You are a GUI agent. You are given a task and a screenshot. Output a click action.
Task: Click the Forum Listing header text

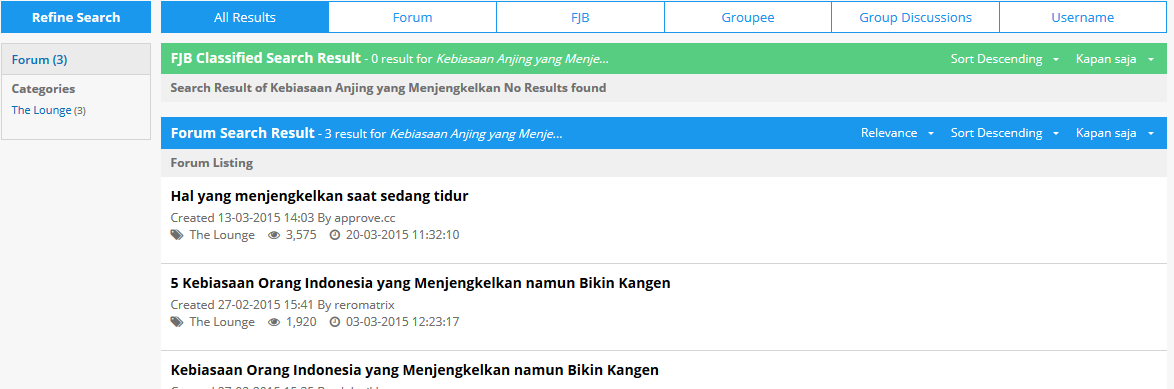tap(212, 162)
